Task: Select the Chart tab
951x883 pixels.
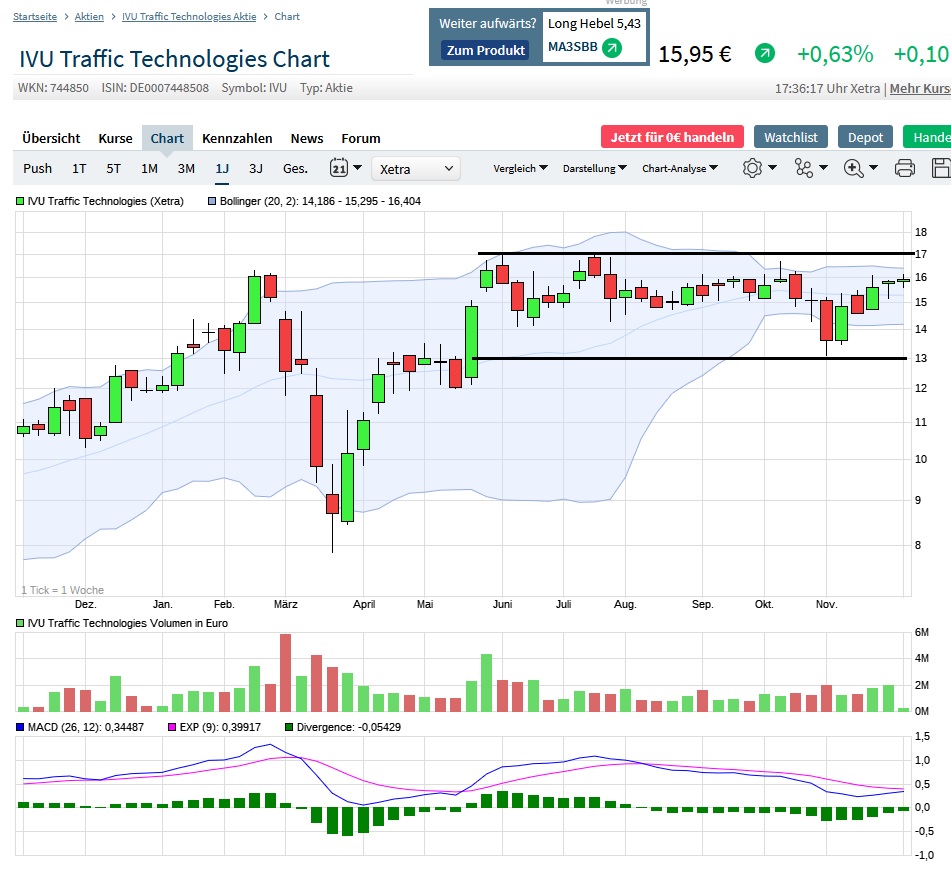Action: [x=167, y=138]
